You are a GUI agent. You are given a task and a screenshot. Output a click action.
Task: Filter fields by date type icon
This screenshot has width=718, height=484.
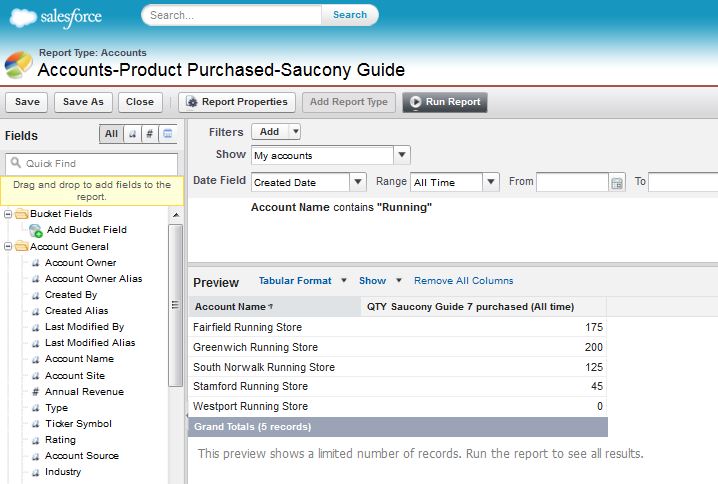tap(168, 134)
